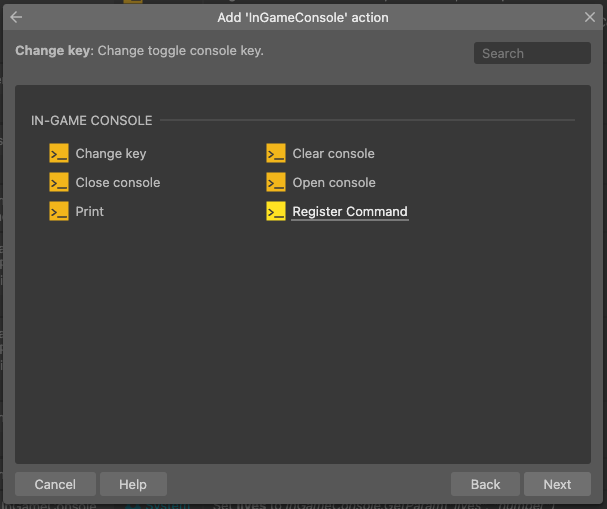Choose the 'Close console' action text

[x=118, y=183]
